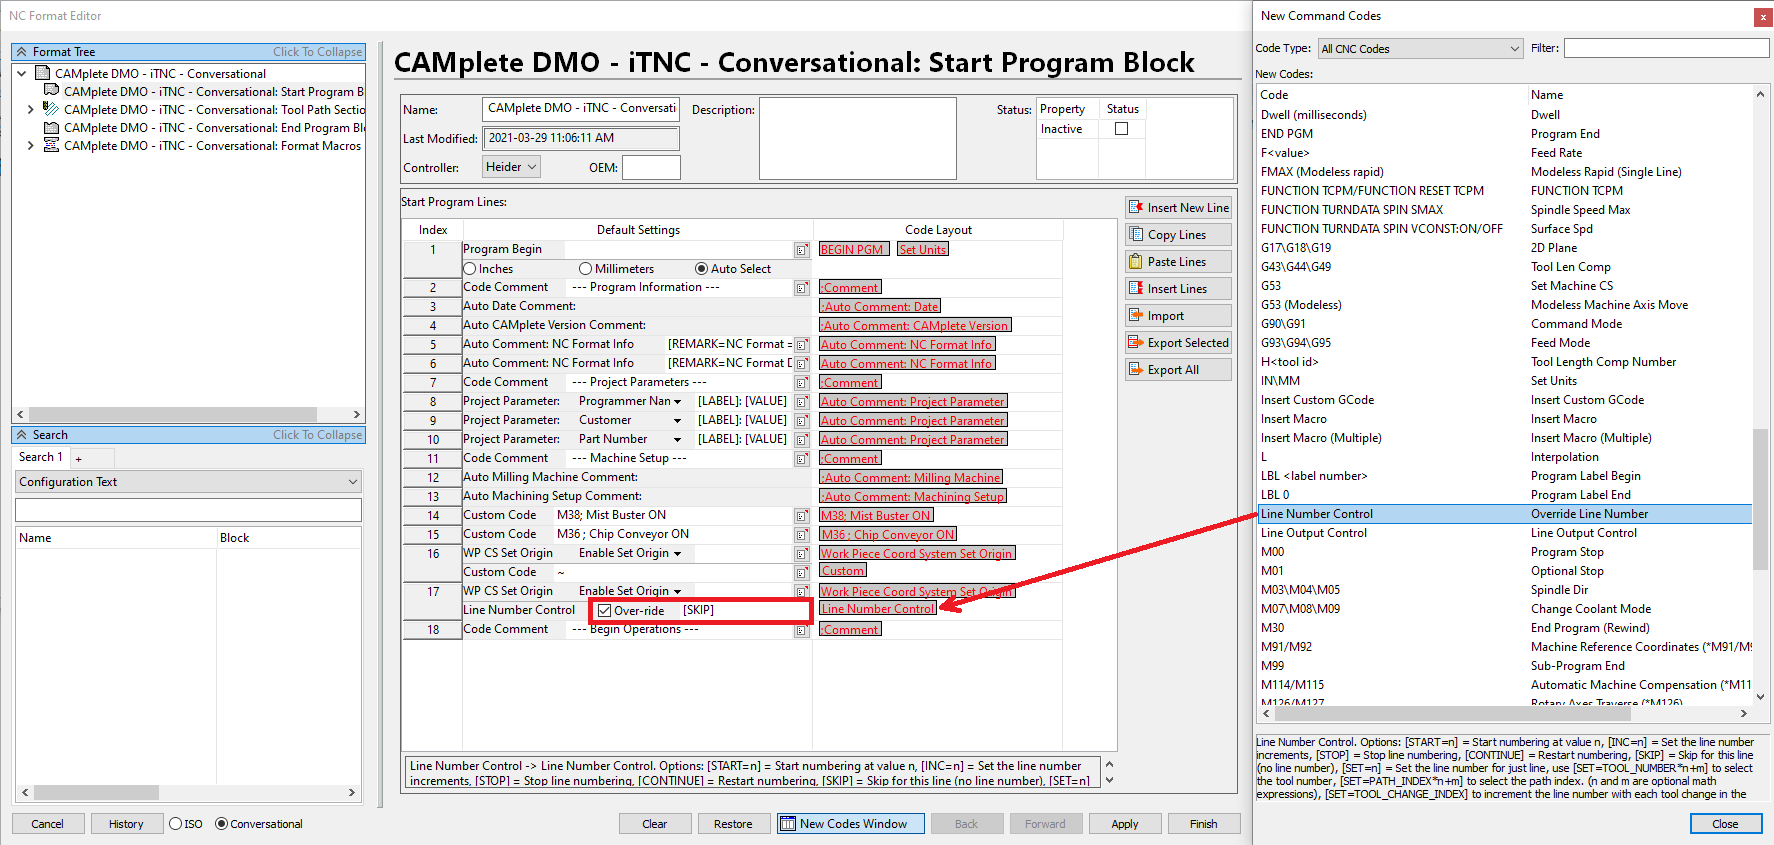
Task: Open edit icon on Programmer Nan parameter row
Action: tap(802, 402)
